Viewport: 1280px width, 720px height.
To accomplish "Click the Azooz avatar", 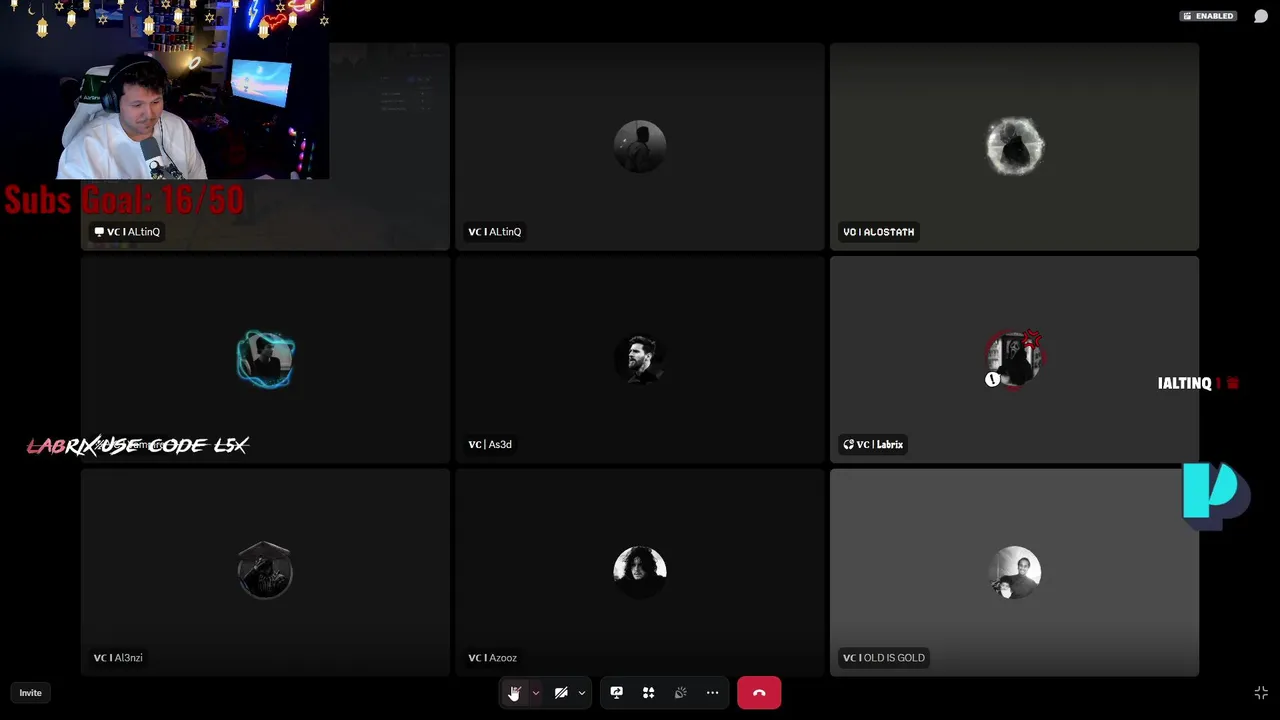I will click(x=640, y=572).
